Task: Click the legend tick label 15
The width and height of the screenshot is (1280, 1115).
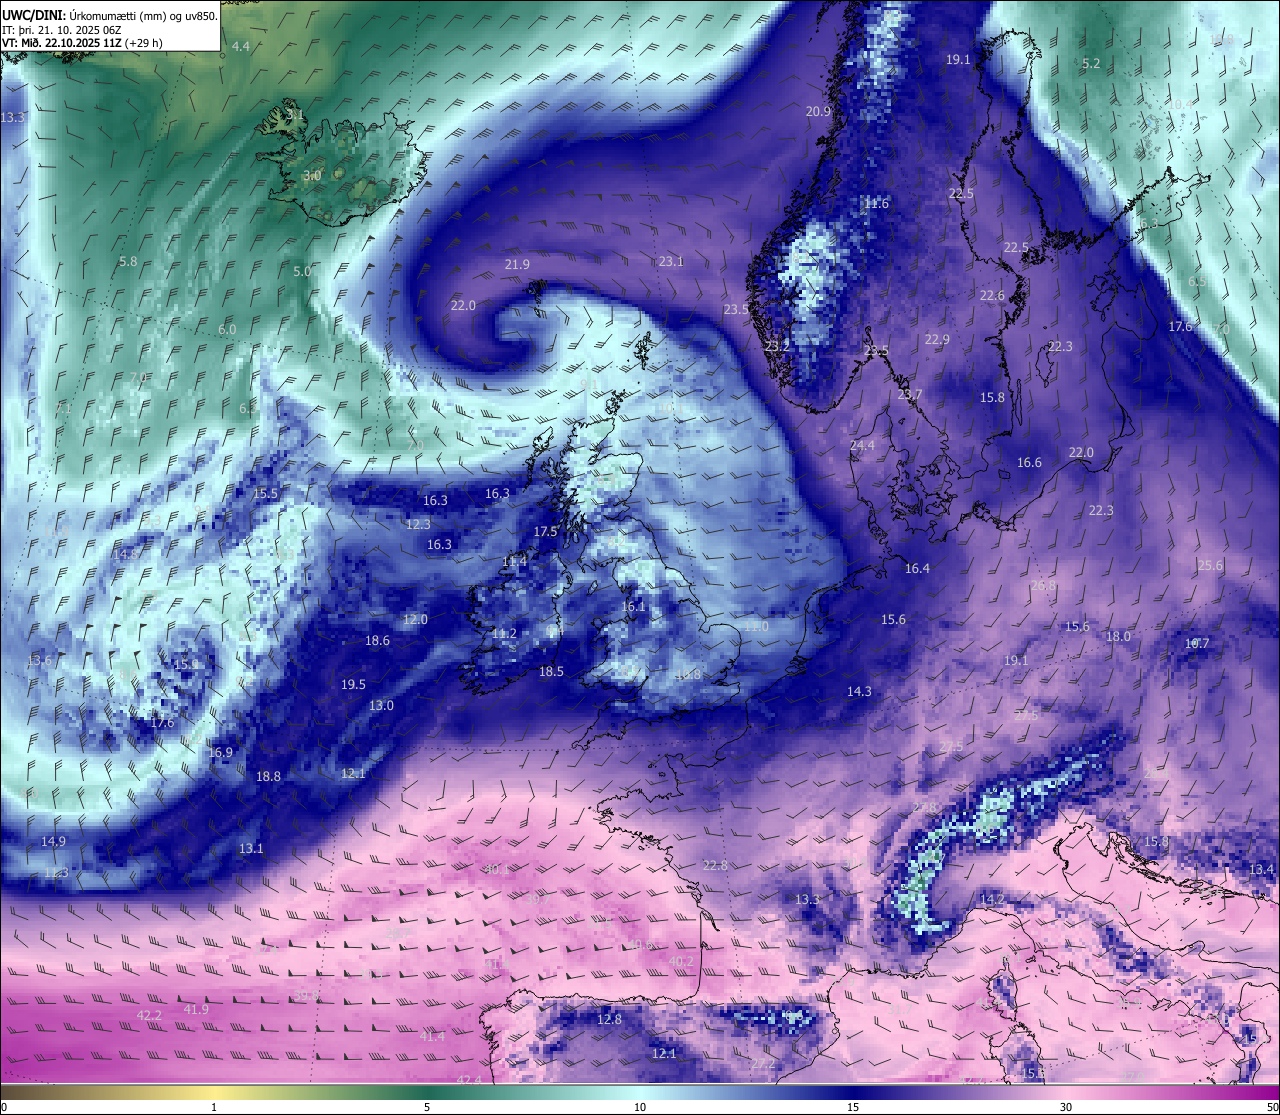Action: click(x=853, y=1107)
